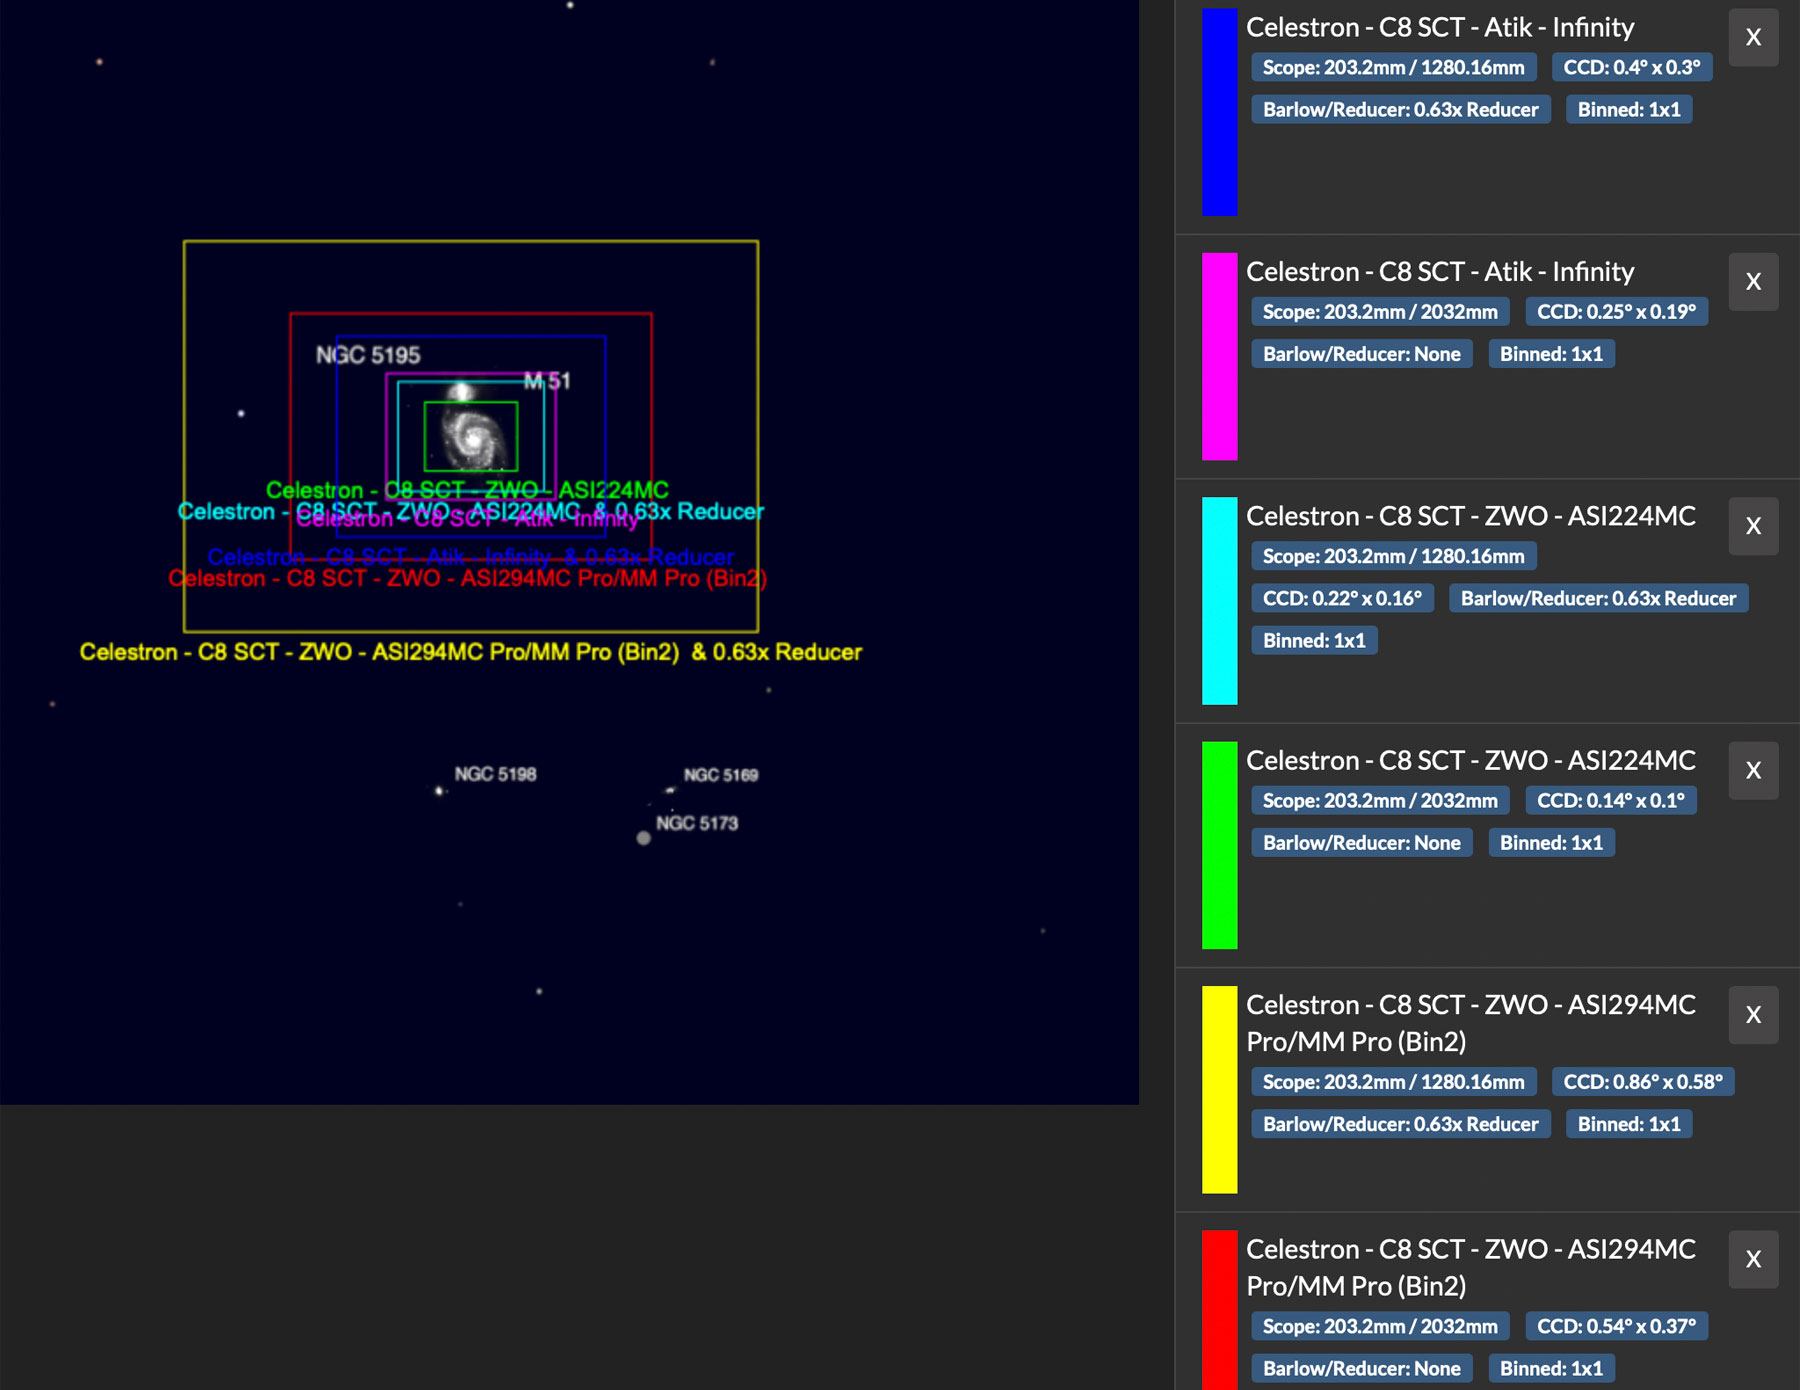Click the cyan entry ASI224MC title
This screenshot has height=1390, width=1800.
1471,516
